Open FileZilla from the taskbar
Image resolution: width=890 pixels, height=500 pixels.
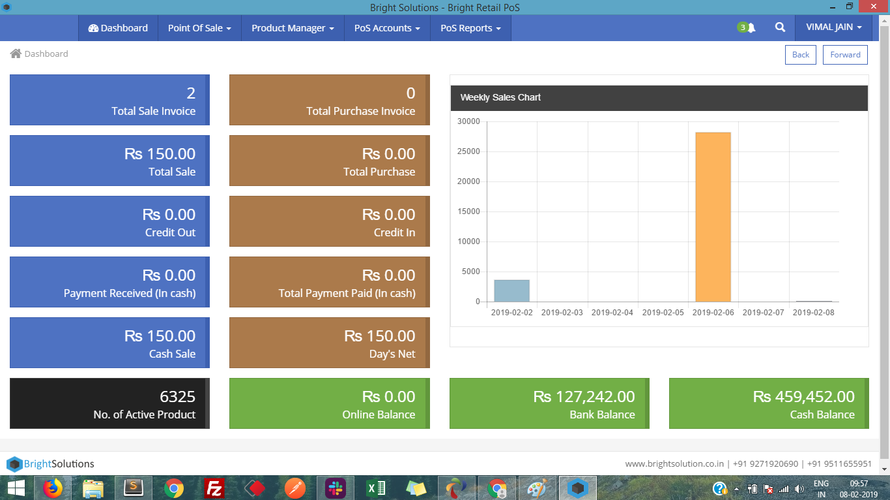tap(214, 488)
